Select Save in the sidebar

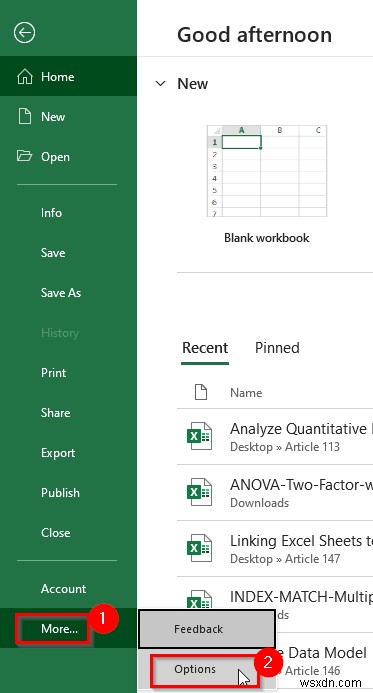53,253
